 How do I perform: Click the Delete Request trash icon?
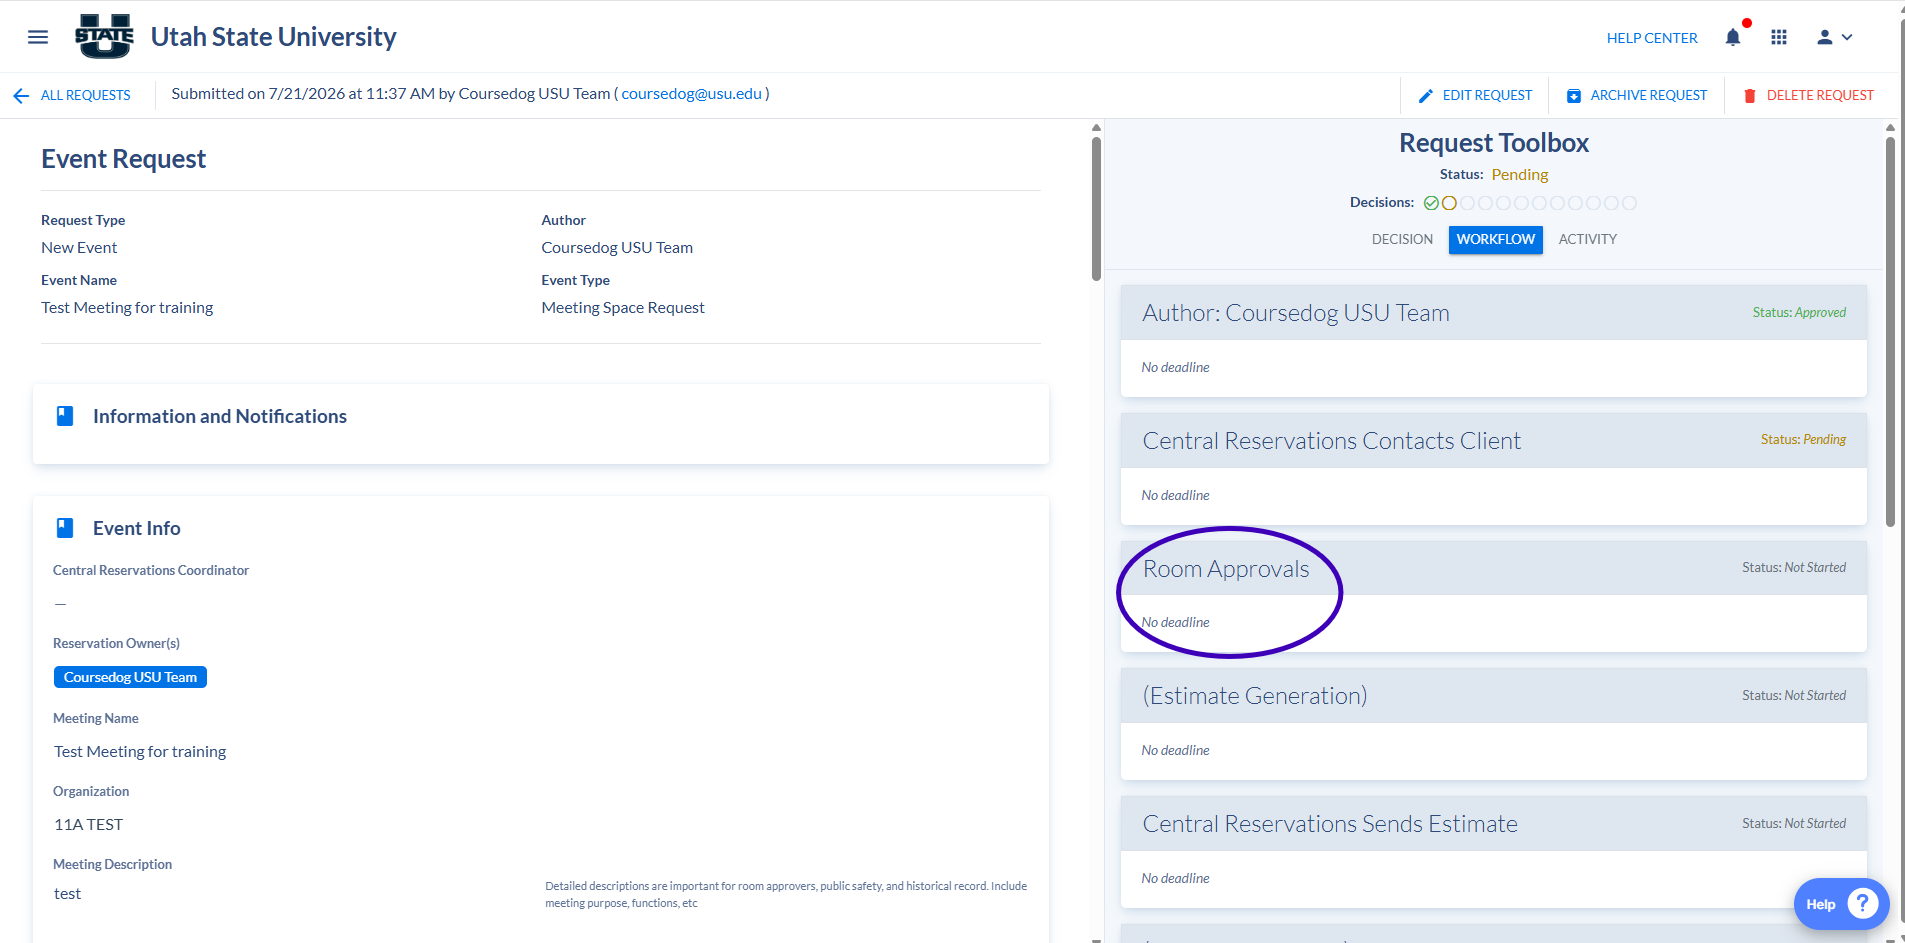tap(1750, 96)
